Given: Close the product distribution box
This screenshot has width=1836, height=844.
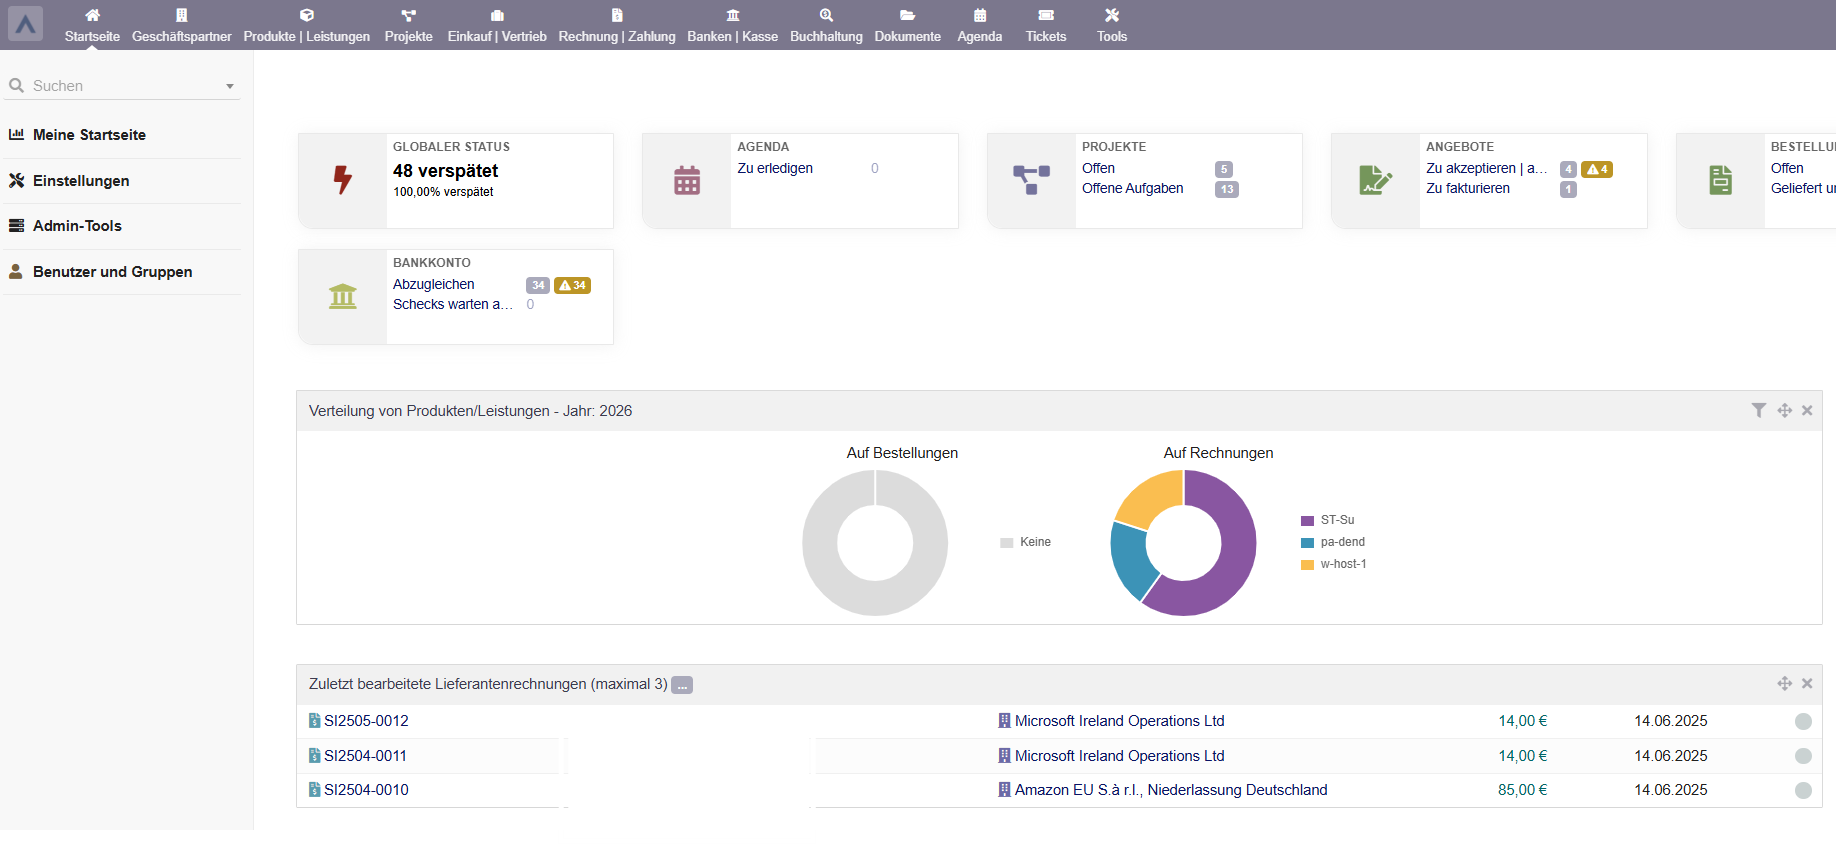Looking at the screenshot, I should (x=1807, y=410).
